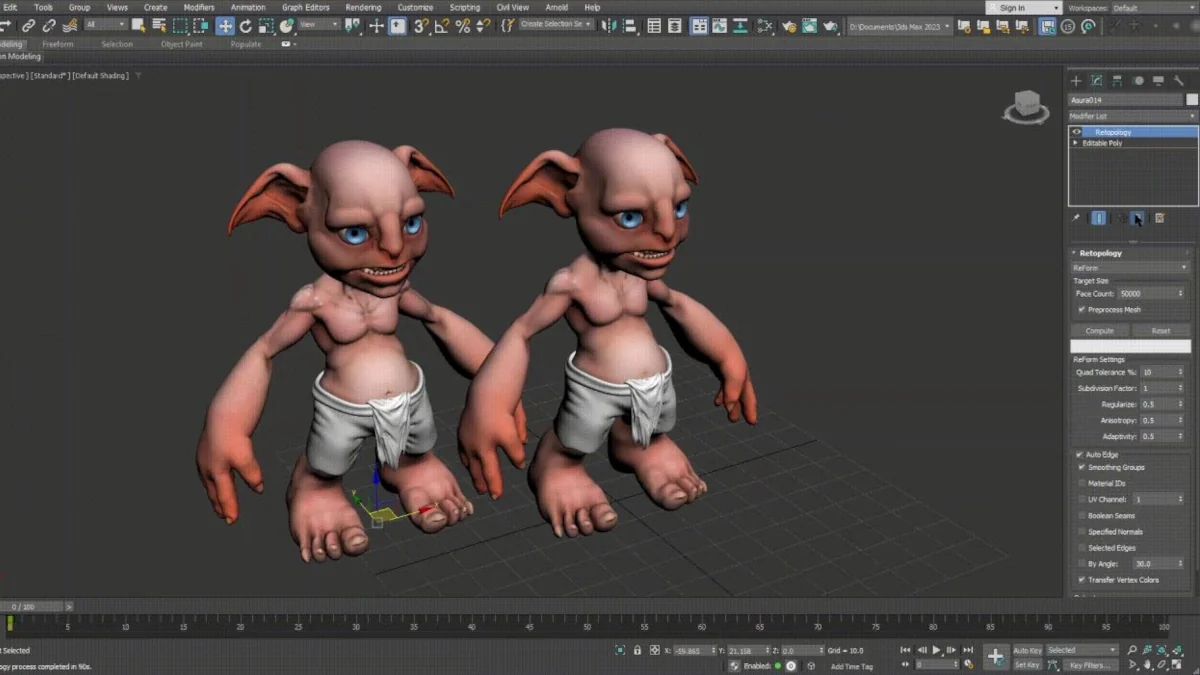The height and width of the screenshot is (675, 1200).
Task: Open the Material Editor
Action: pyautogui.click(x=764, y=25)
